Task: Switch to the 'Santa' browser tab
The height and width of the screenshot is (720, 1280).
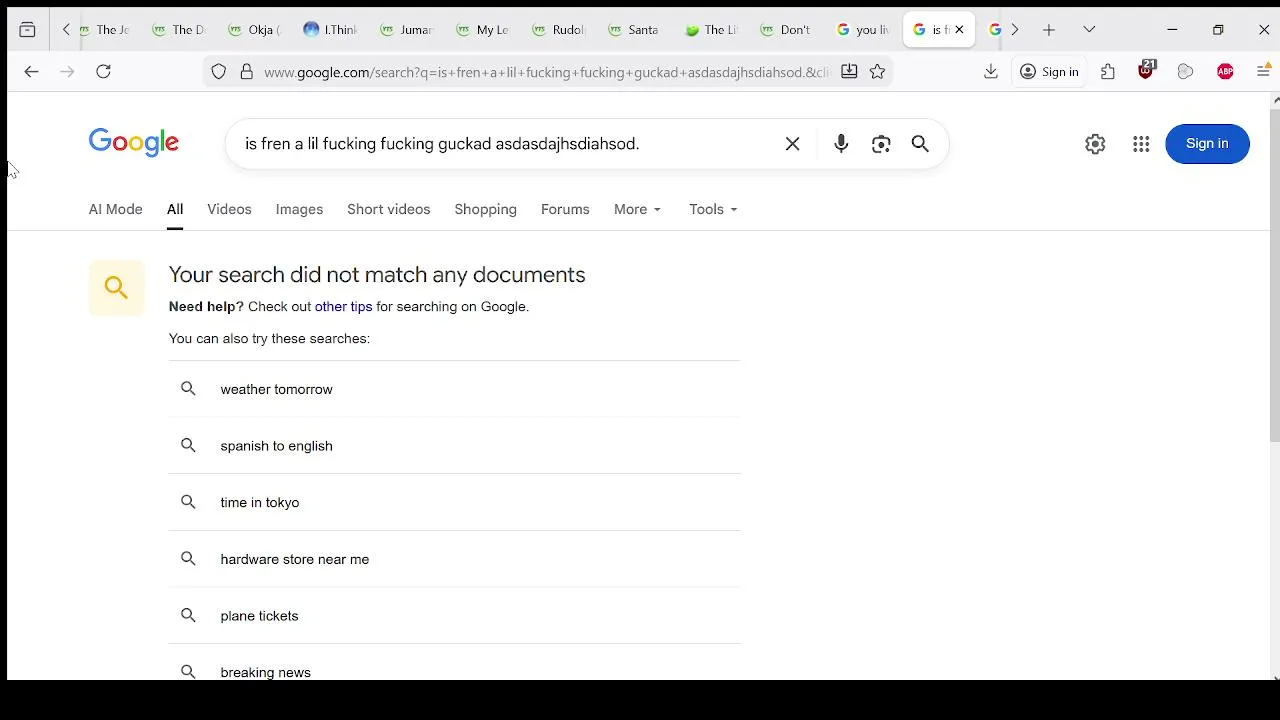Action: tap(634, 30)
